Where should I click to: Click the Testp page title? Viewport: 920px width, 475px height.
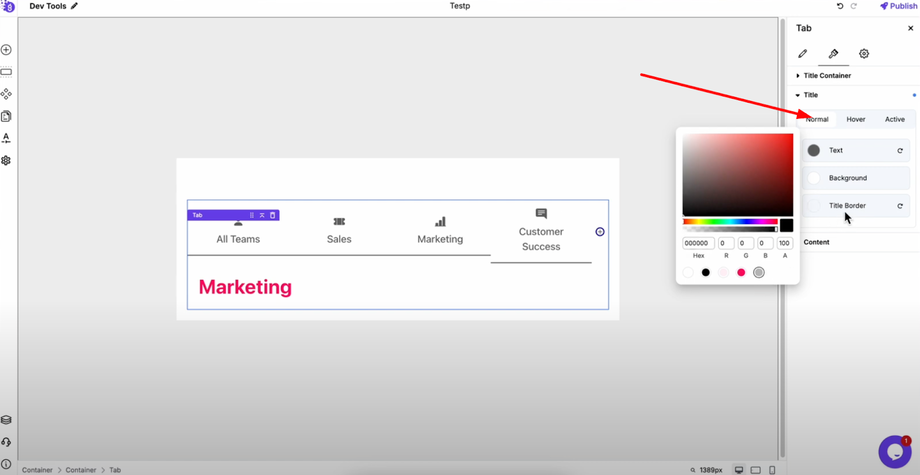(x=459, y=6)
